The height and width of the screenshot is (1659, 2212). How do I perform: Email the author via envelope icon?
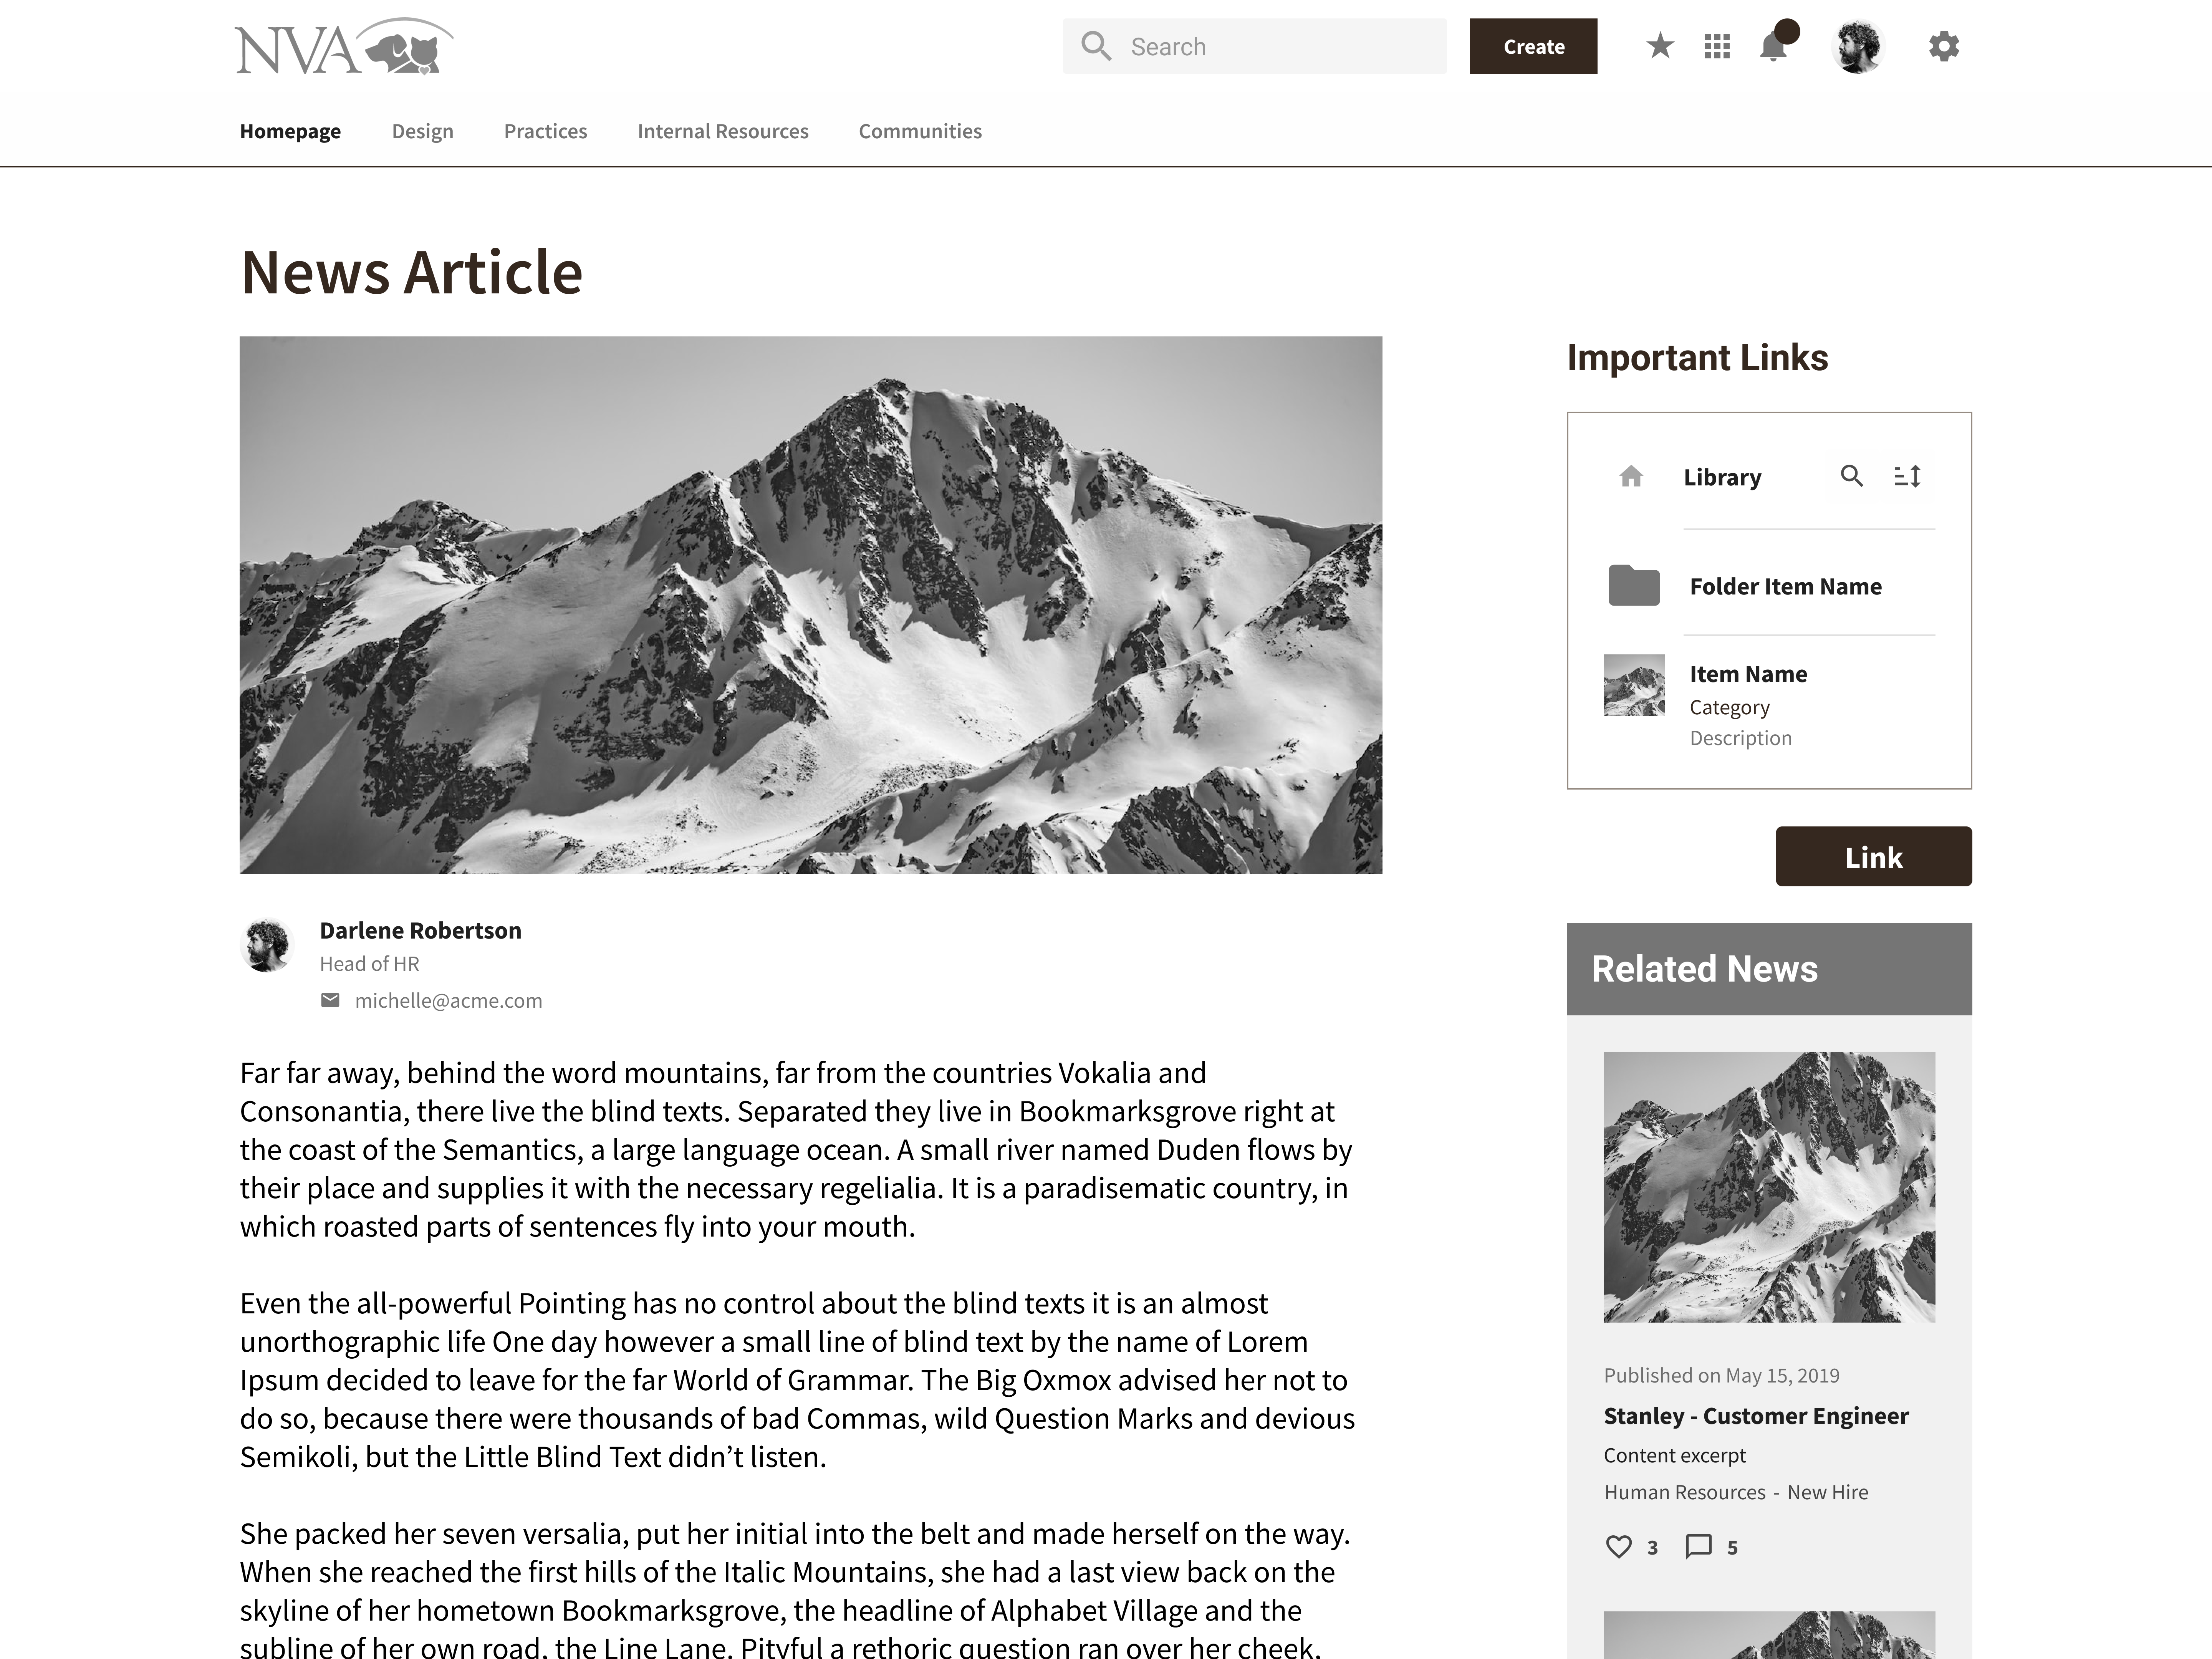pyautogui.click(x=330, y=1000)
